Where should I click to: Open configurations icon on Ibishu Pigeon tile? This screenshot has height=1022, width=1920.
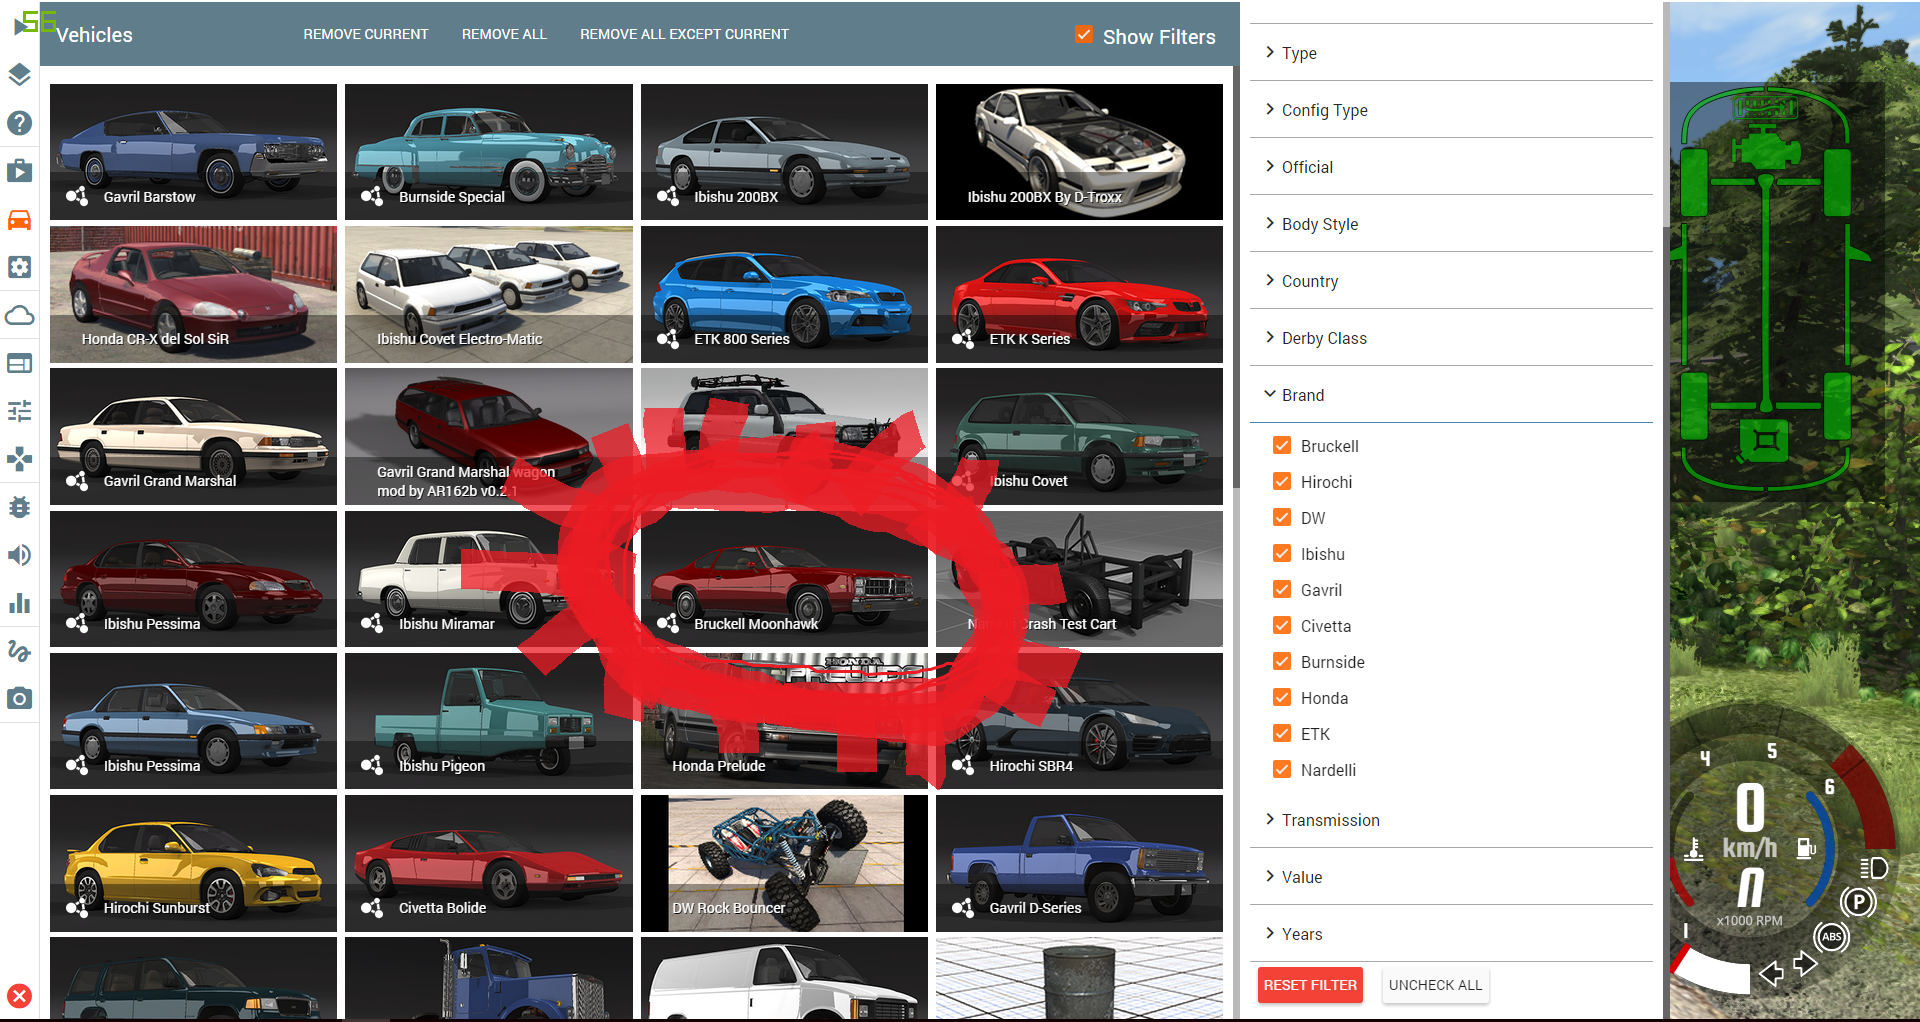(x=372, y=765)
